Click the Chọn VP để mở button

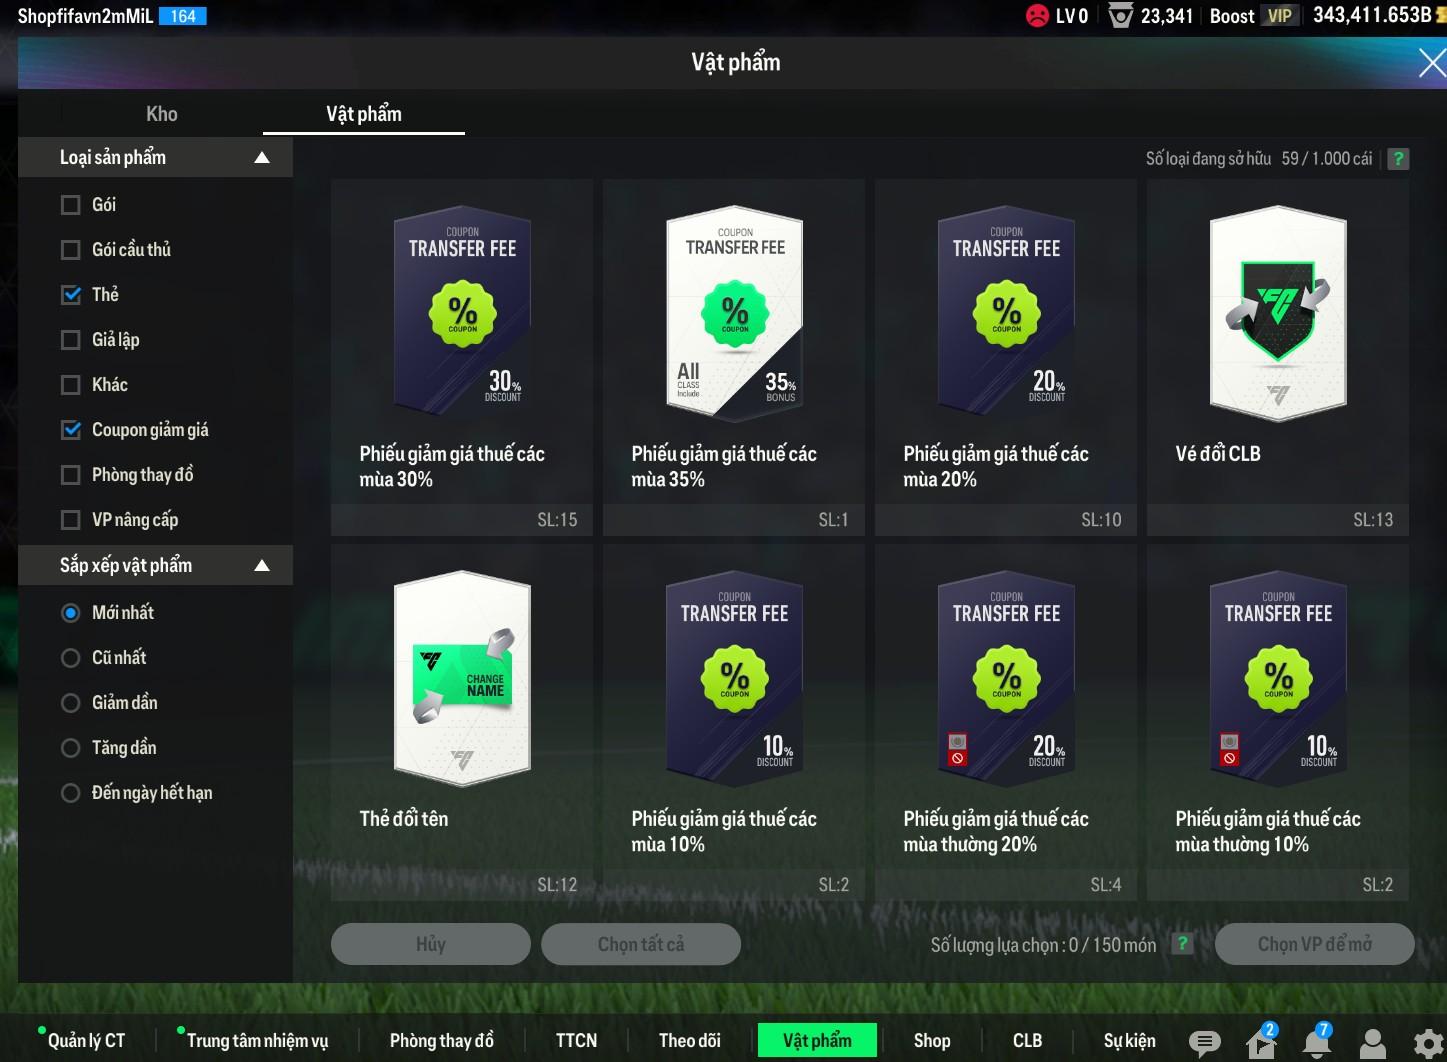[x=1314, y=944]
